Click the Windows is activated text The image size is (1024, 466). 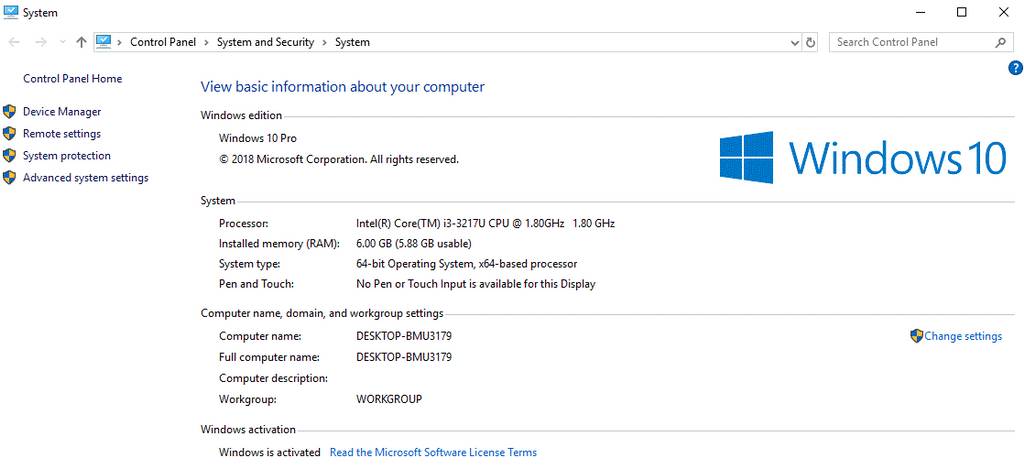270,452
